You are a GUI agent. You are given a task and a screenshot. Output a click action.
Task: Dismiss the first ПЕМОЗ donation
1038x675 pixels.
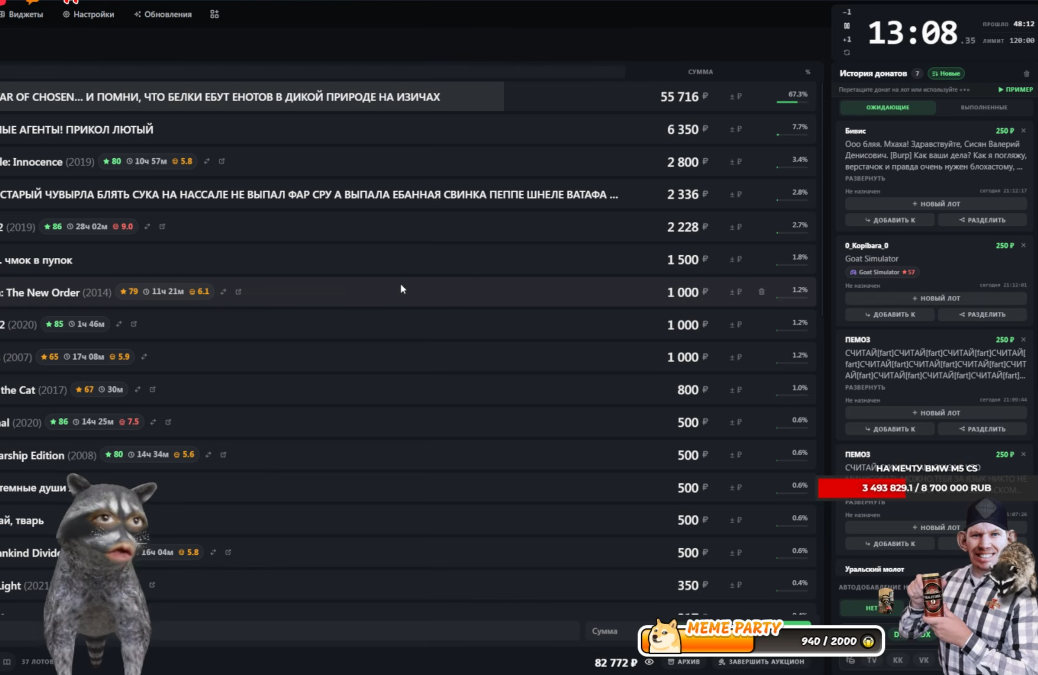tap(1023, 339)
